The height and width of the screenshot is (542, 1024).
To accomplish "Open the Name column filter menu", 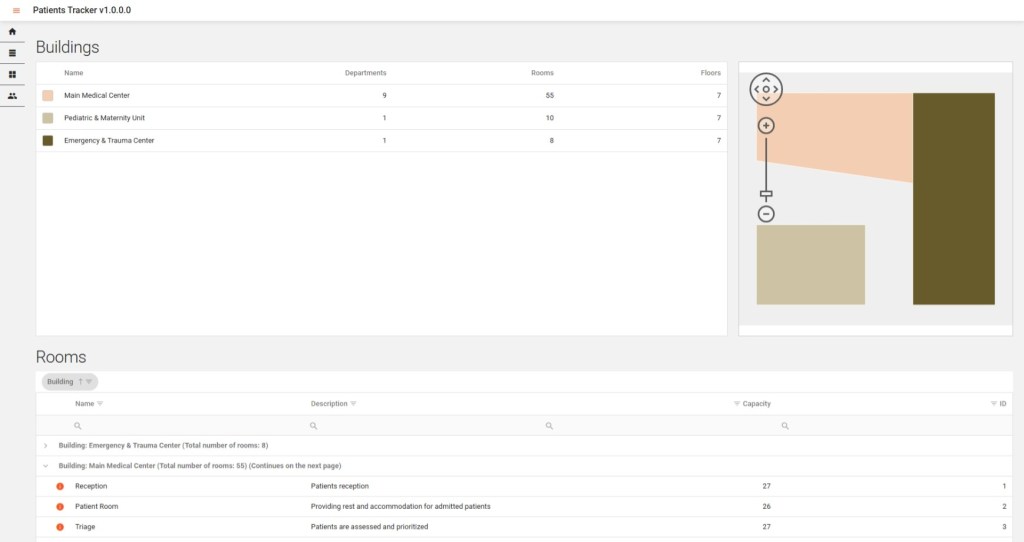I will click(x=100, y=404).
